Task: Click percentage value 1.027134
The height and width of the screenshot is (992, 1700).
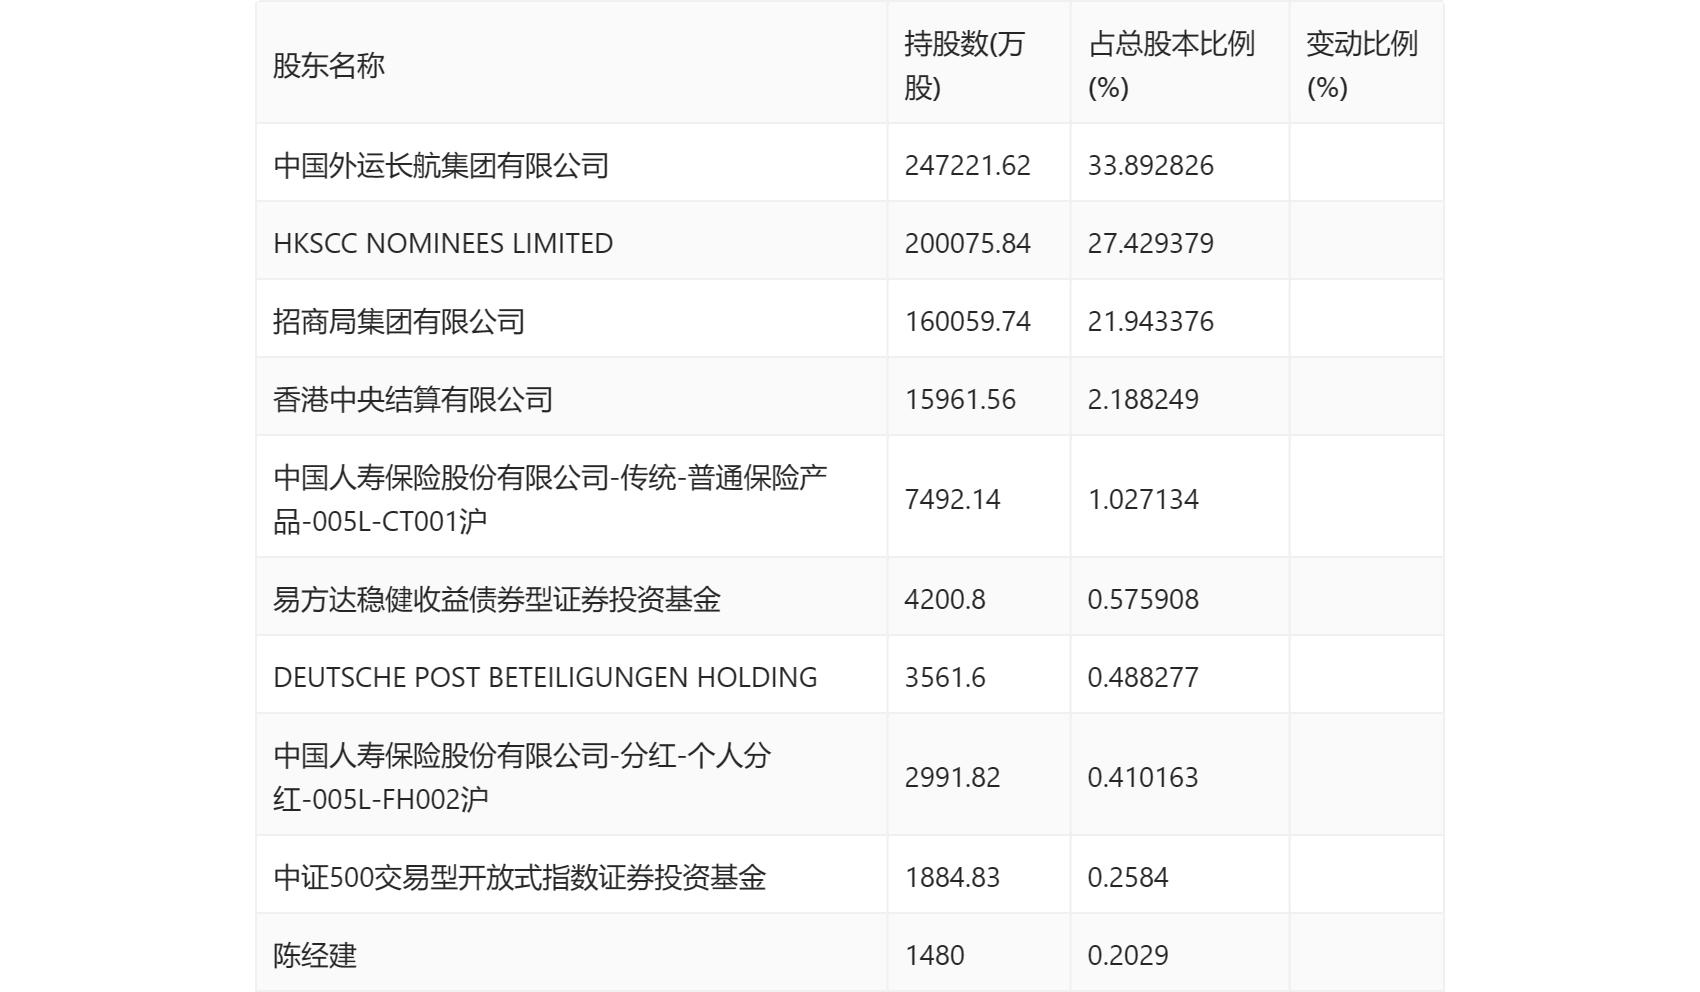Action: tap(1143, 499)
